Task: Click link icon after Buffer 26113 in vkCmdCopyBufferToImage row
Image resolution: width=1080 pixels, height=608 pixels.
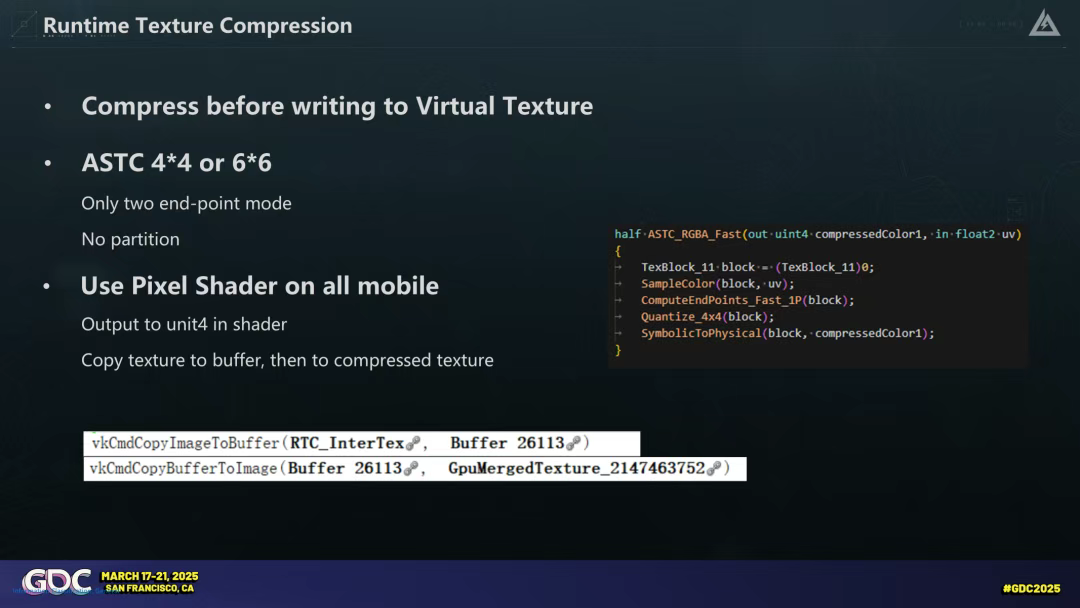Action: pos(411,468)
